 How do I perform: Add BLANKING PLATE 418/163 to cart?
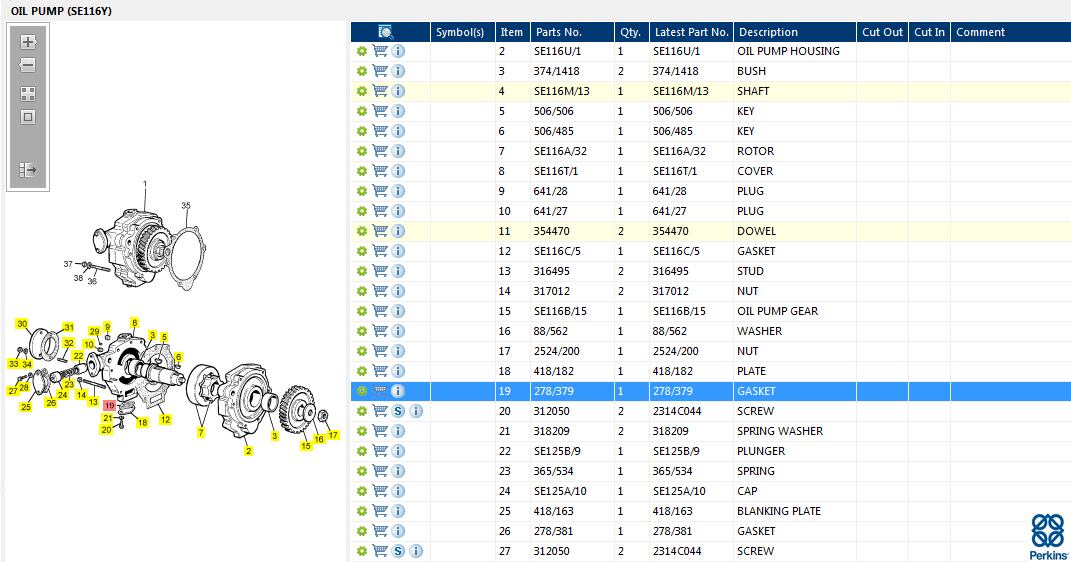pos(380,511)
